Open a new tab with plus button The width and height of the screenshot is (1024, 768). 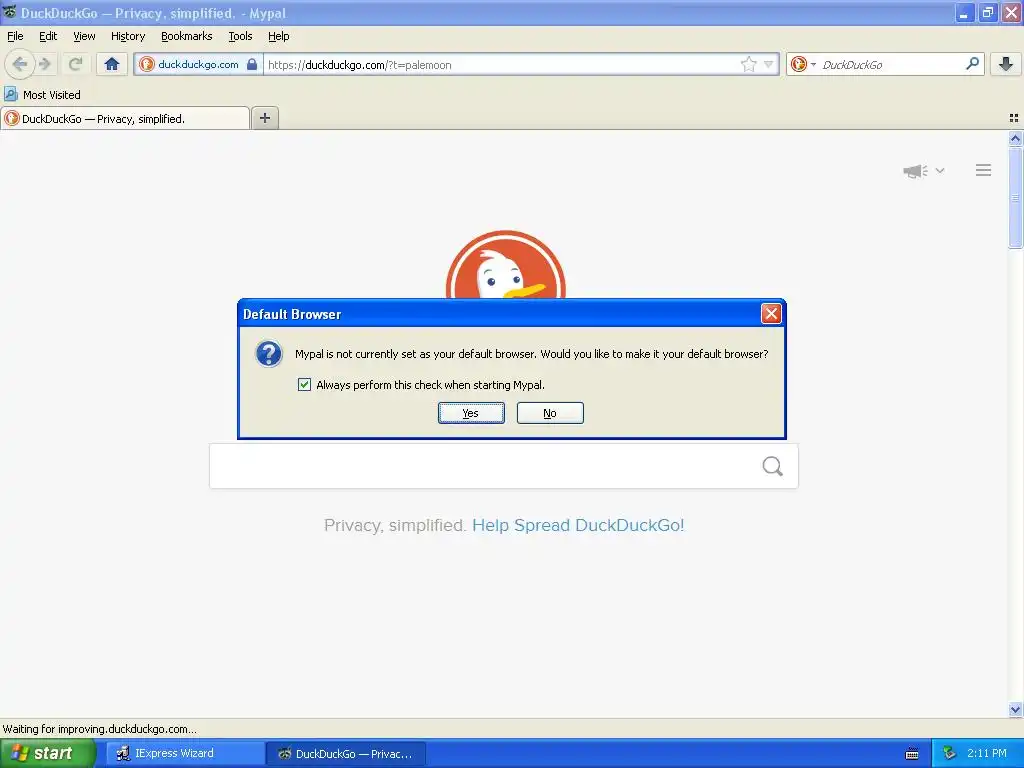[x=264, y=118]
